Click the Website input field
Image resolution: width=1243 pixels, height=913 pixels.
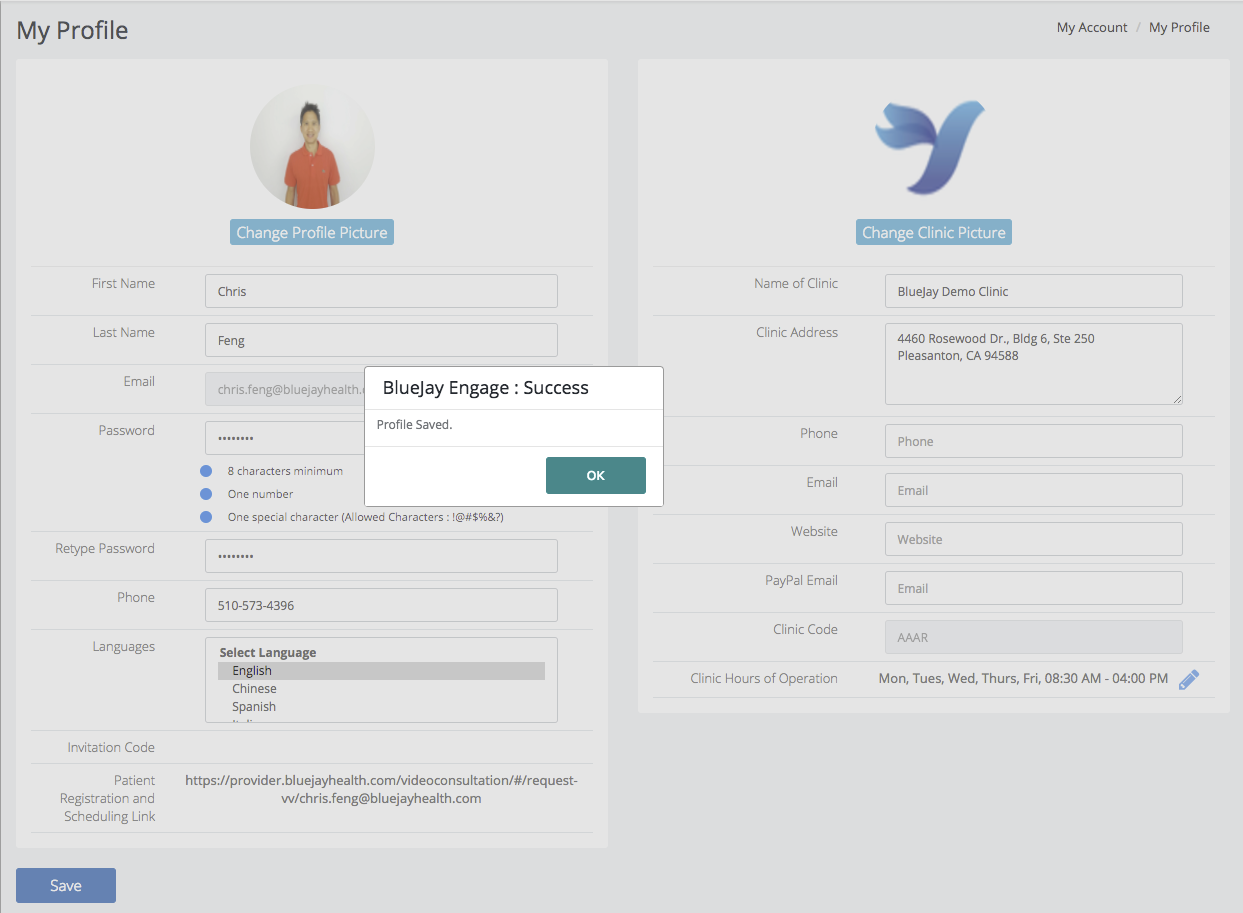[1033, 539]
